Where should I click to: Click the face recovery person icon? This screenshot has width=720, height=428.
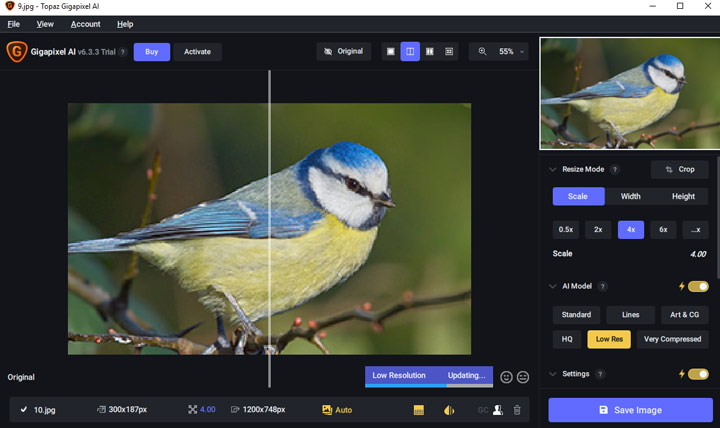tap(497, 410)
